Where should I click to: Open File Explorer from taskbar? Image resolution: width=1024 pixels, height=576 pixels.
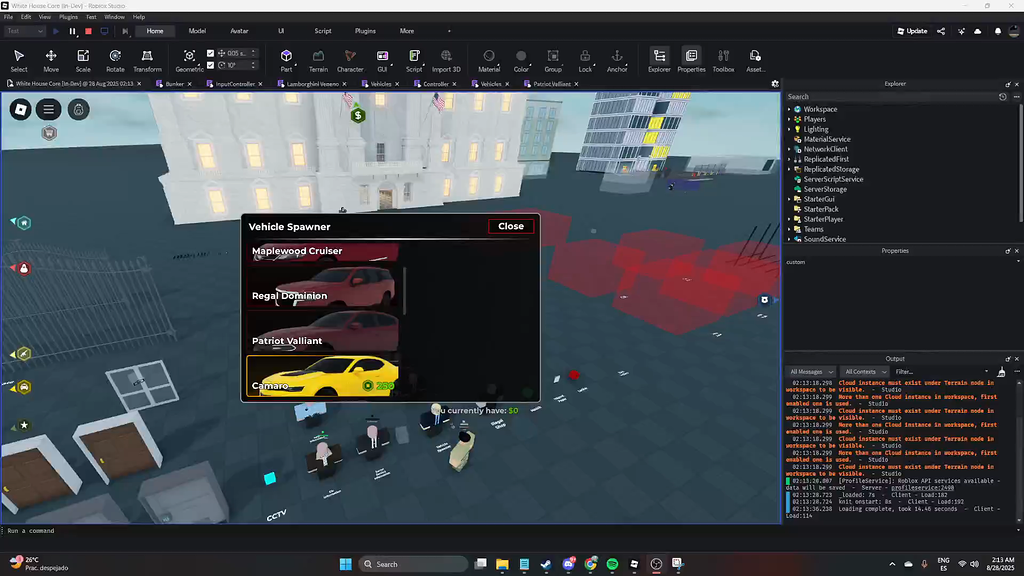pos(502,564)
